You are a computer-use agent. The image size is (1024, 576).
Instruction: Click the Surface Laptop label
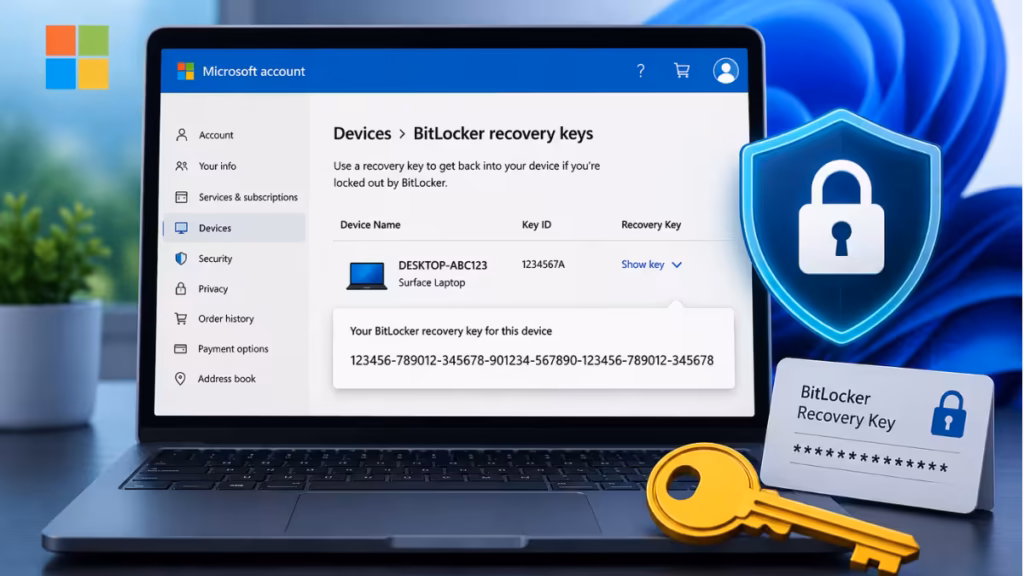pyautogui.click(x=432, y=283)
